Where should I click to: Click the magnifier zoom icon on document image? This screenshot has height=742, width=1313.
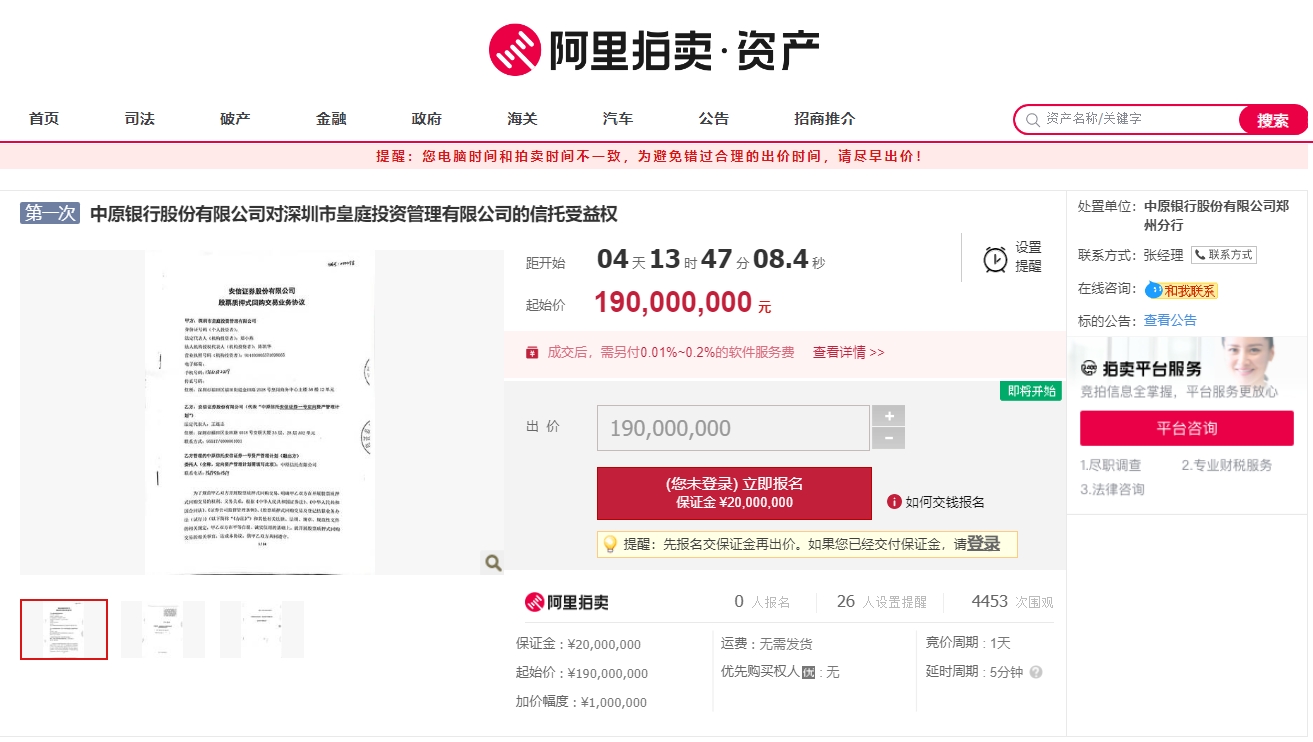coord(492,563)
